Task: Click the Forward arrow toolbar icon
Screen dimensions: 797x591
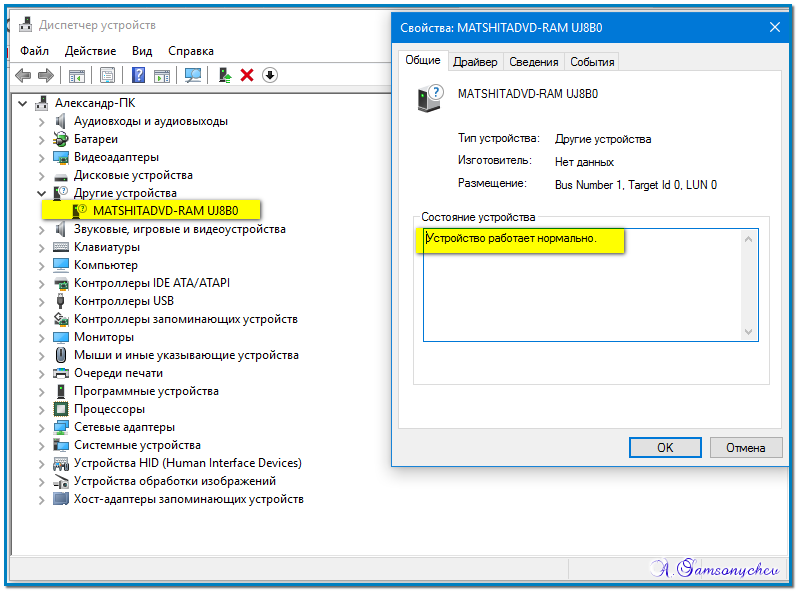Action: pos(46,76)
